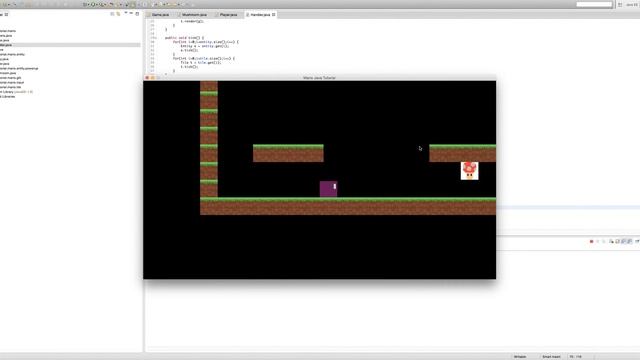
Task: Close the Handler.java tab with its X
Action: click(x=273, y=15)
